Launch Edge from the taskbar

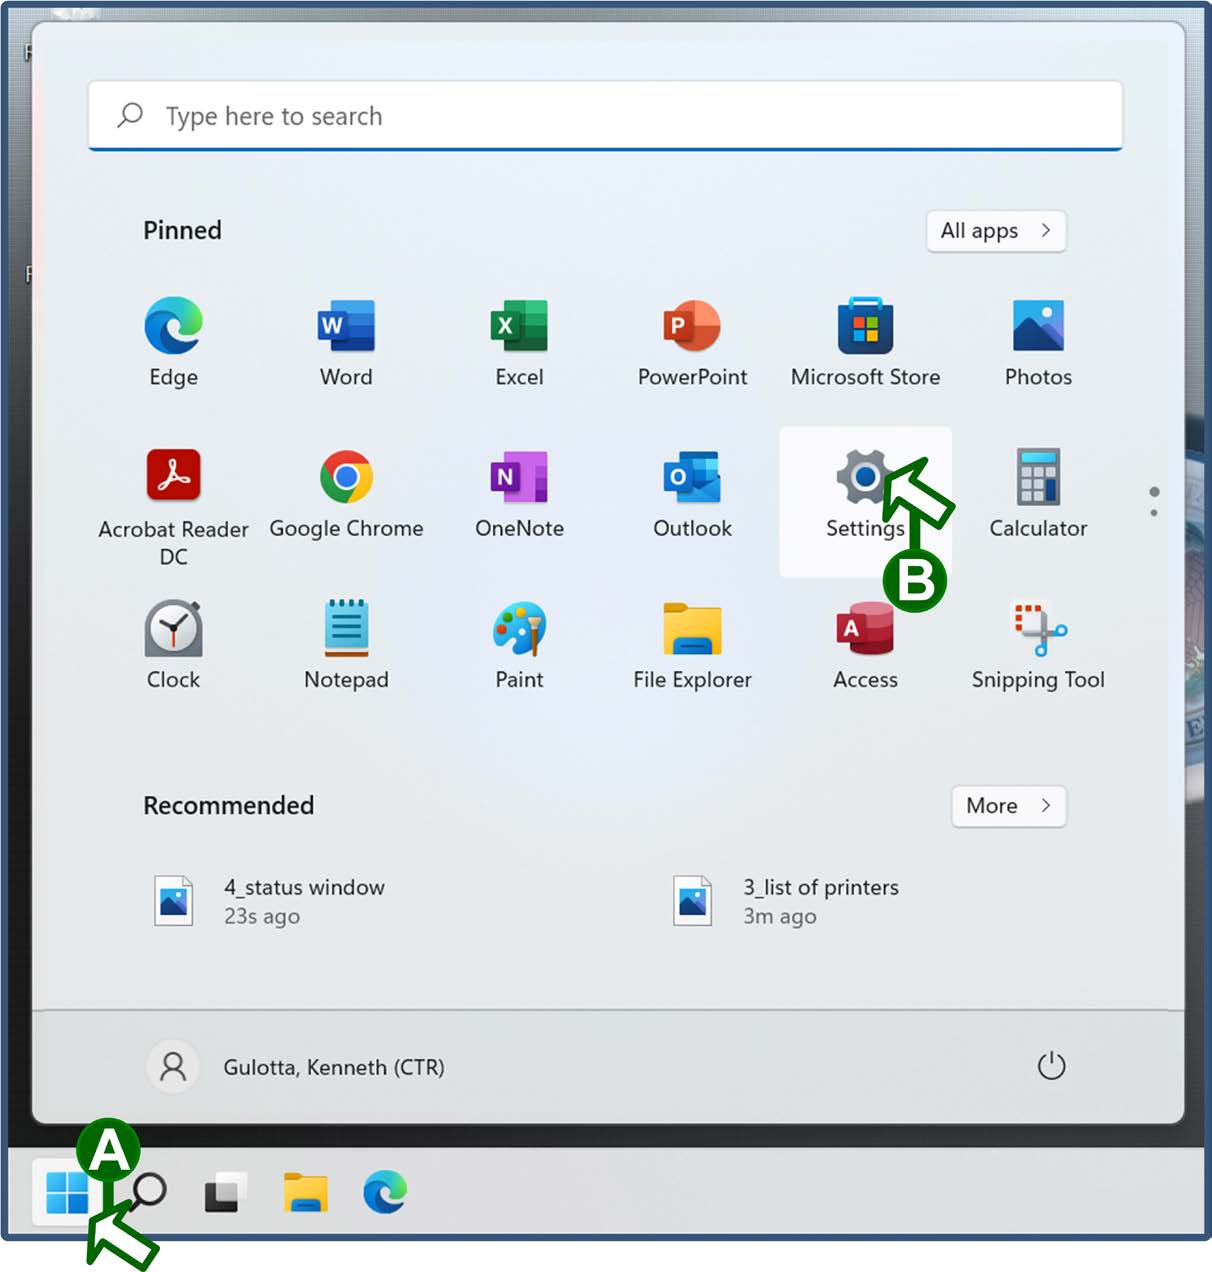(x=384, y=1192)
